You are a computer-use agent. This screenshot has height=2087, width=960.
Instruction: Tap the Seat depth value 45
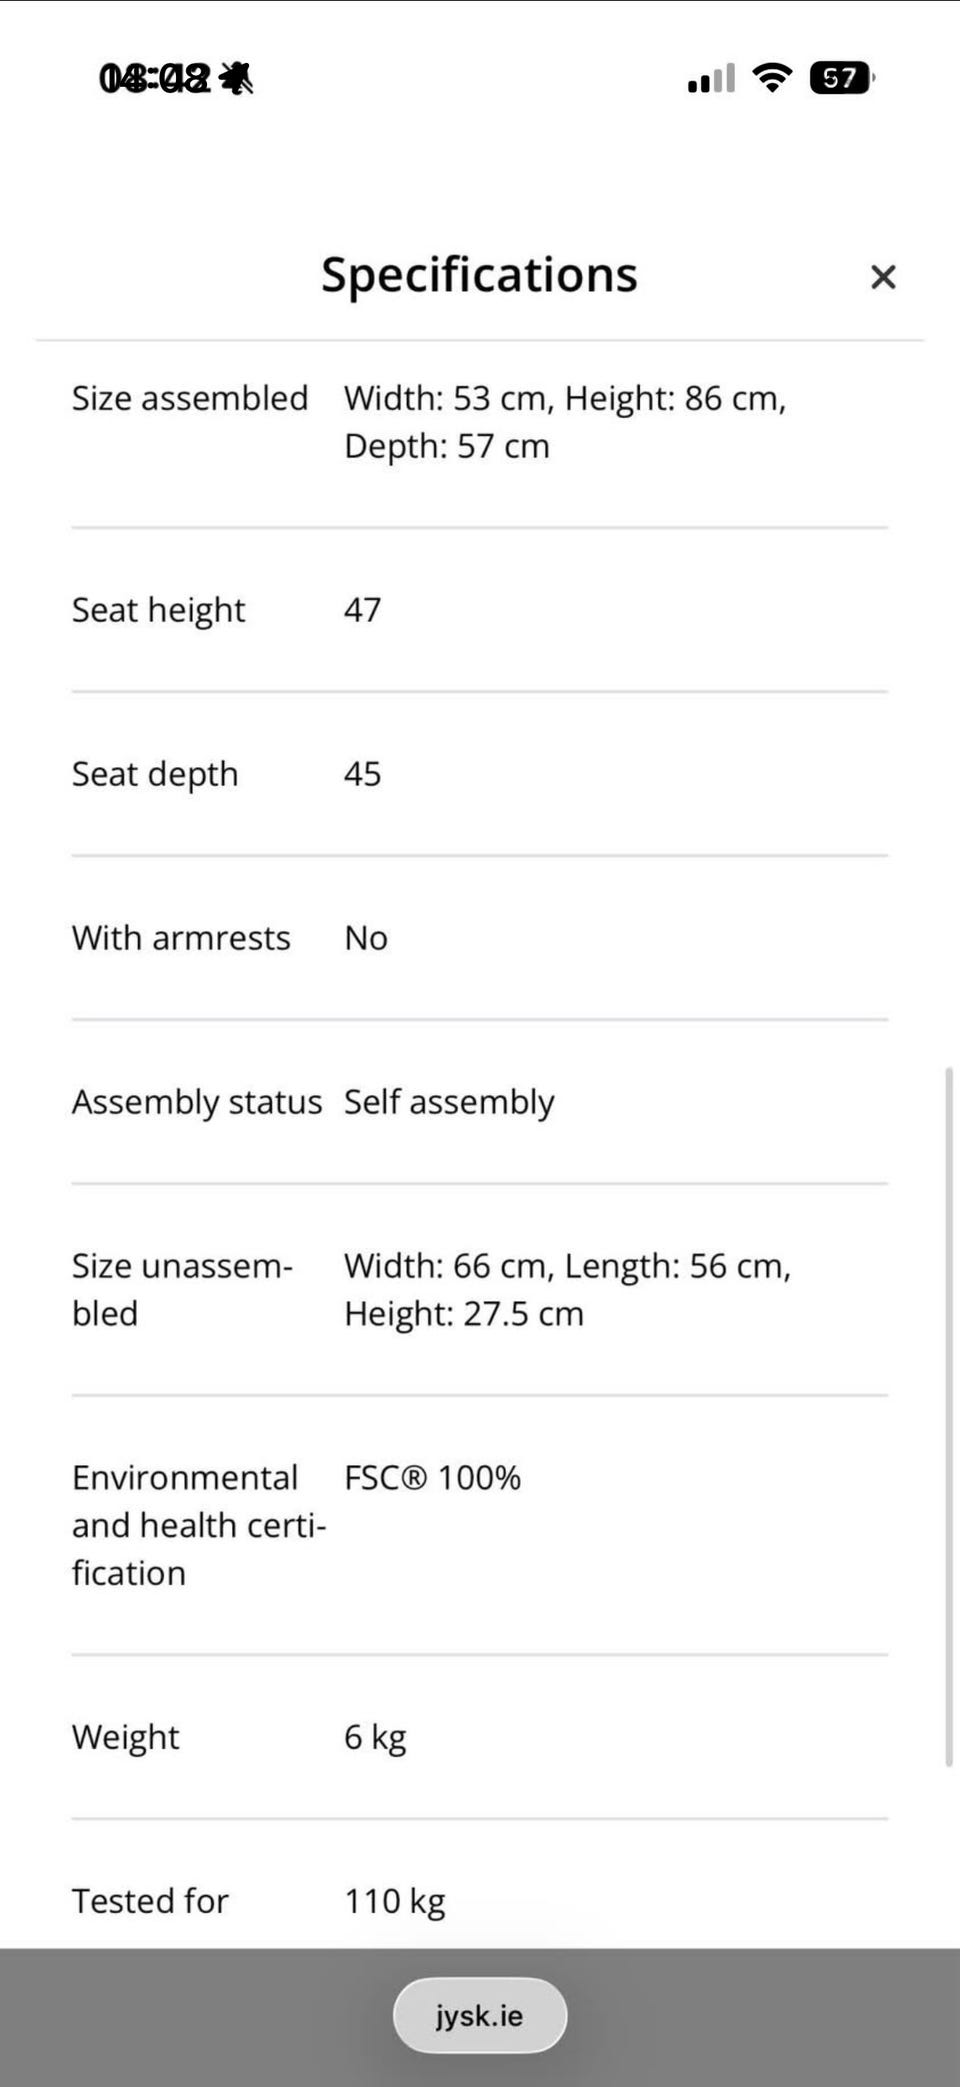(363, 774)
